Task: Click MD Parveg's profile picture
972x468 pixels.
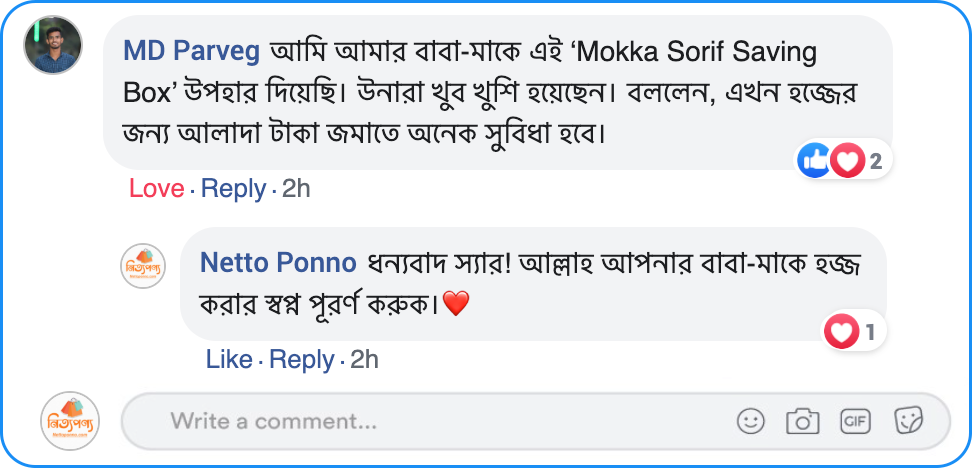Action: (52, 45)
